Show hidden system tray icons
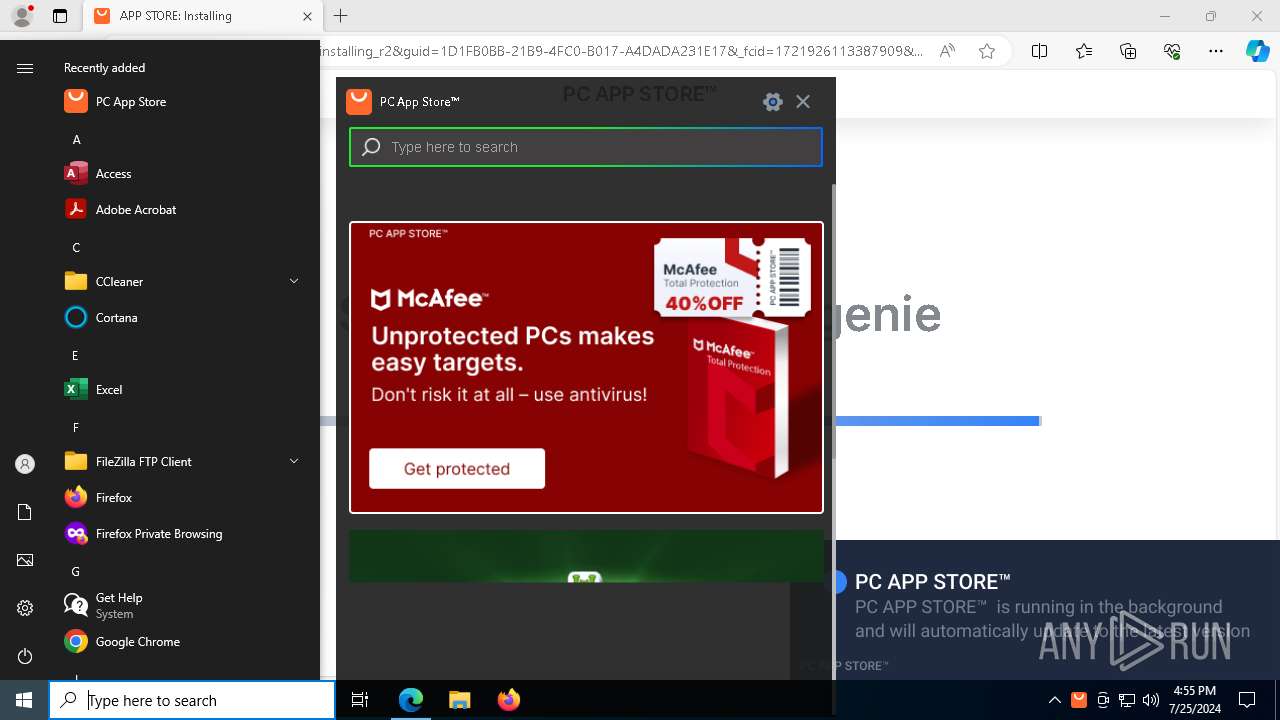 point(1054,700)
